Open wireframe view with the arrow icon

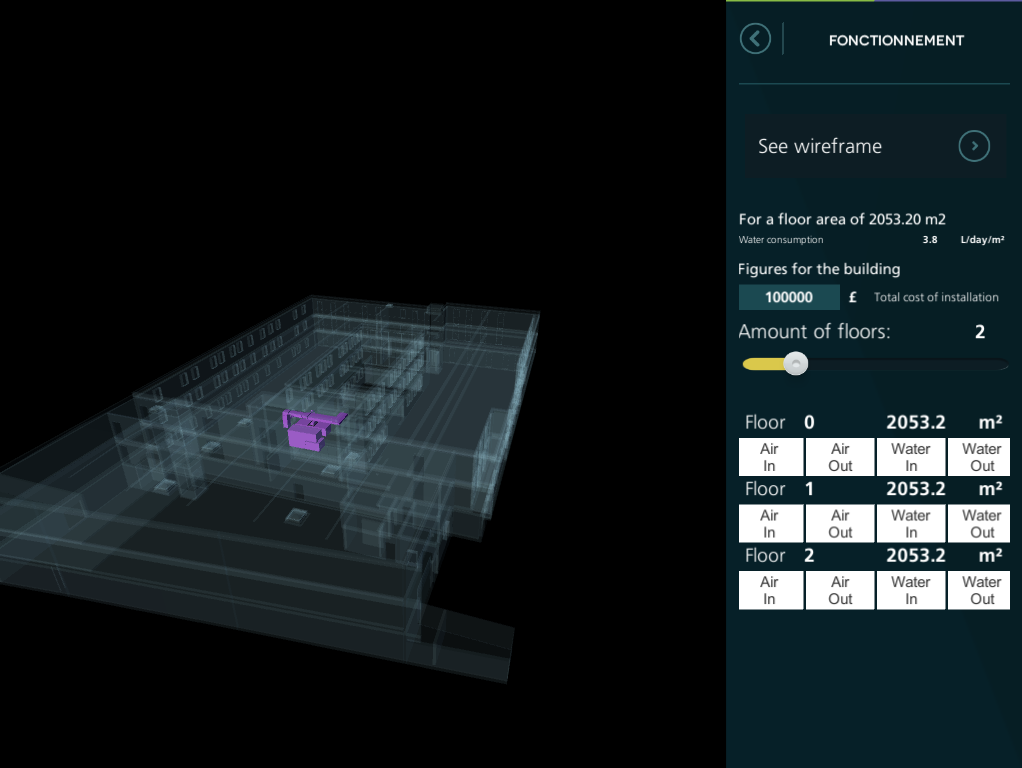click(x=973, y=146)
